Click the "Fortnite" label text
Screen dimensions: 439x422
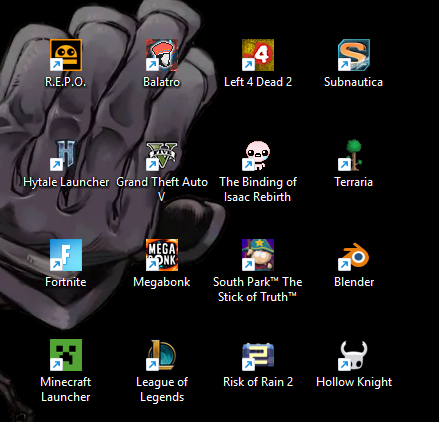tap(66, 282)
